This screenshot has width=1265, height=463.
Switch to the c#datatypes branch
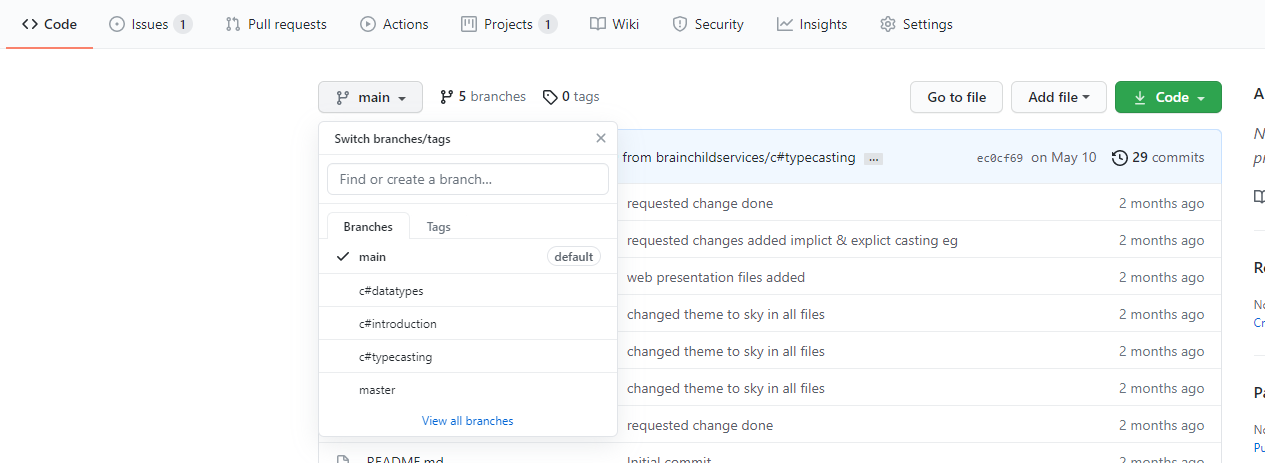tap(468, 291)
